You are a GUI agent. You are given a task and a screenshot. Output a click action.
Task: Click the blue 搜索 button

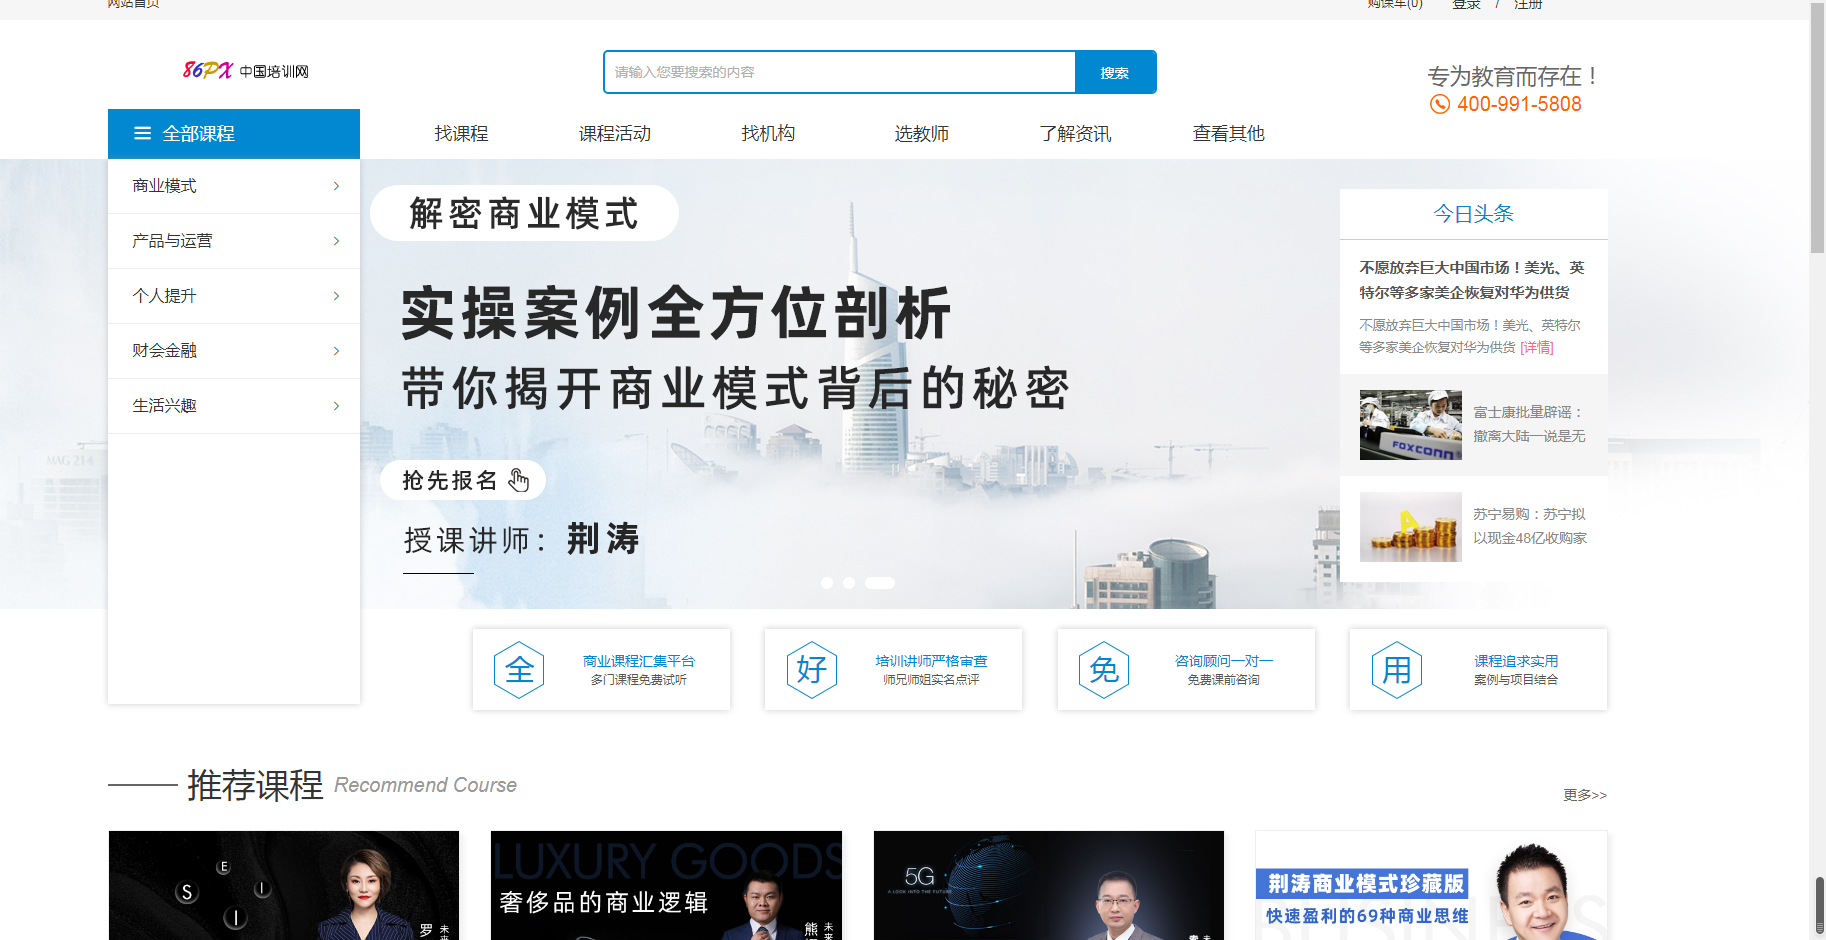pos(1115,72)
